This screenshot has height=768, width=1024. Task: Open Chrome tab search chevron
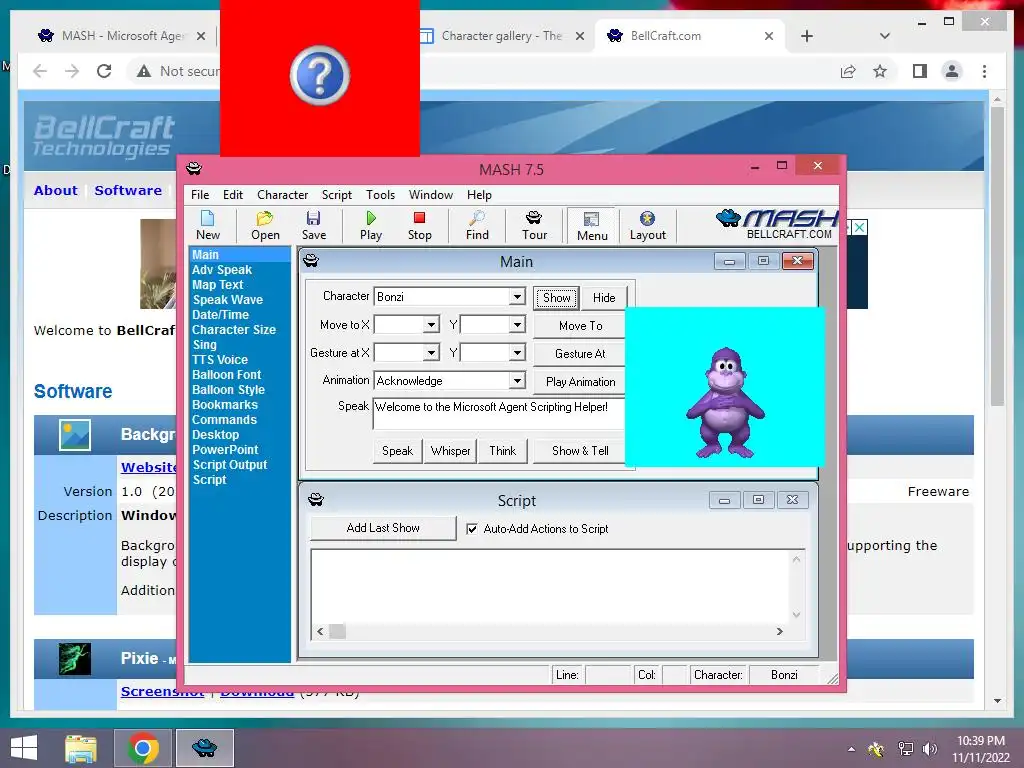pos(884,36)
